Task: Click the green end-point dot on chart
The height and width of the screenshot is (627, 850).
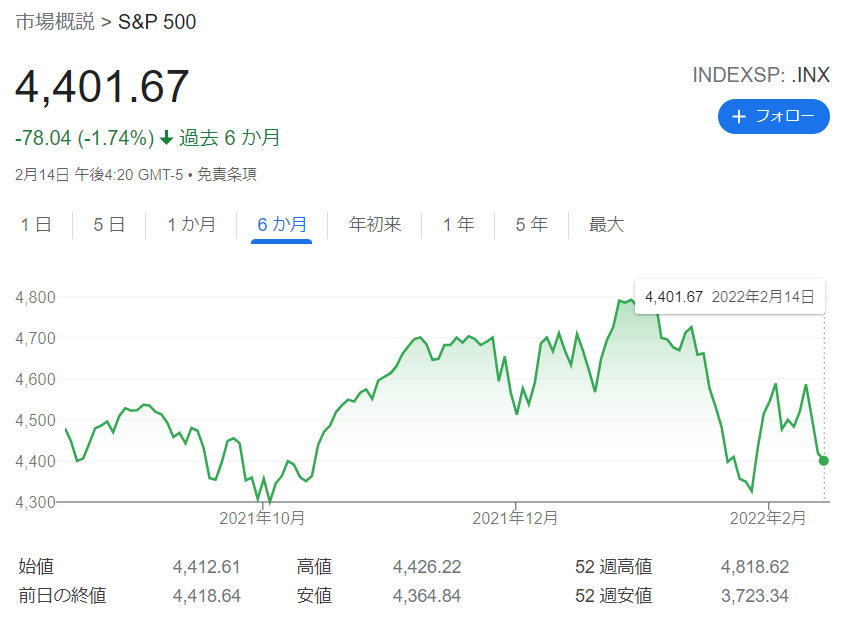Action: click(x=823, y=461)
